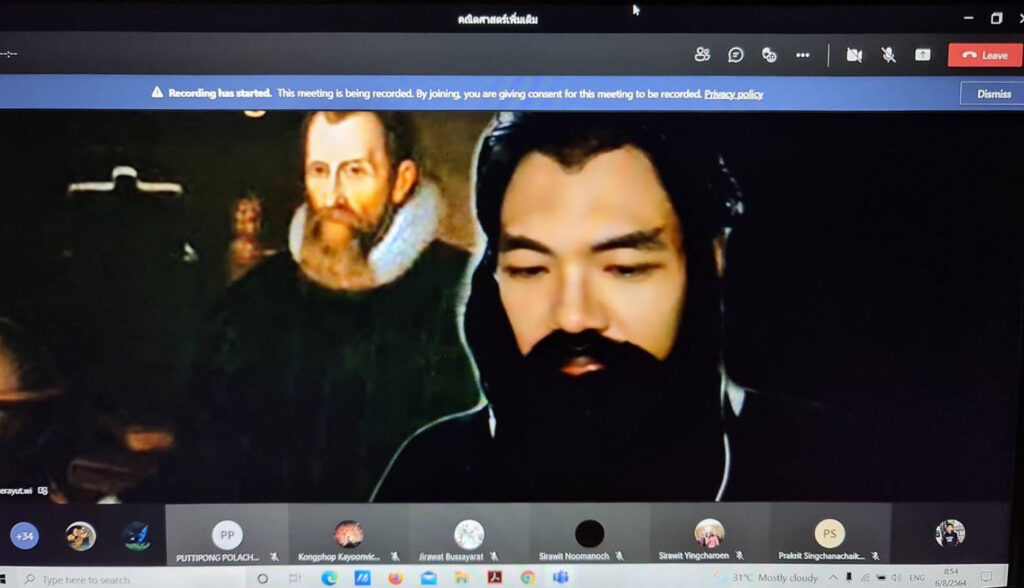The image size is (1024, 588).
Task: Select PUTTIPONG POLACH participant tile
Action: point(227,534)
